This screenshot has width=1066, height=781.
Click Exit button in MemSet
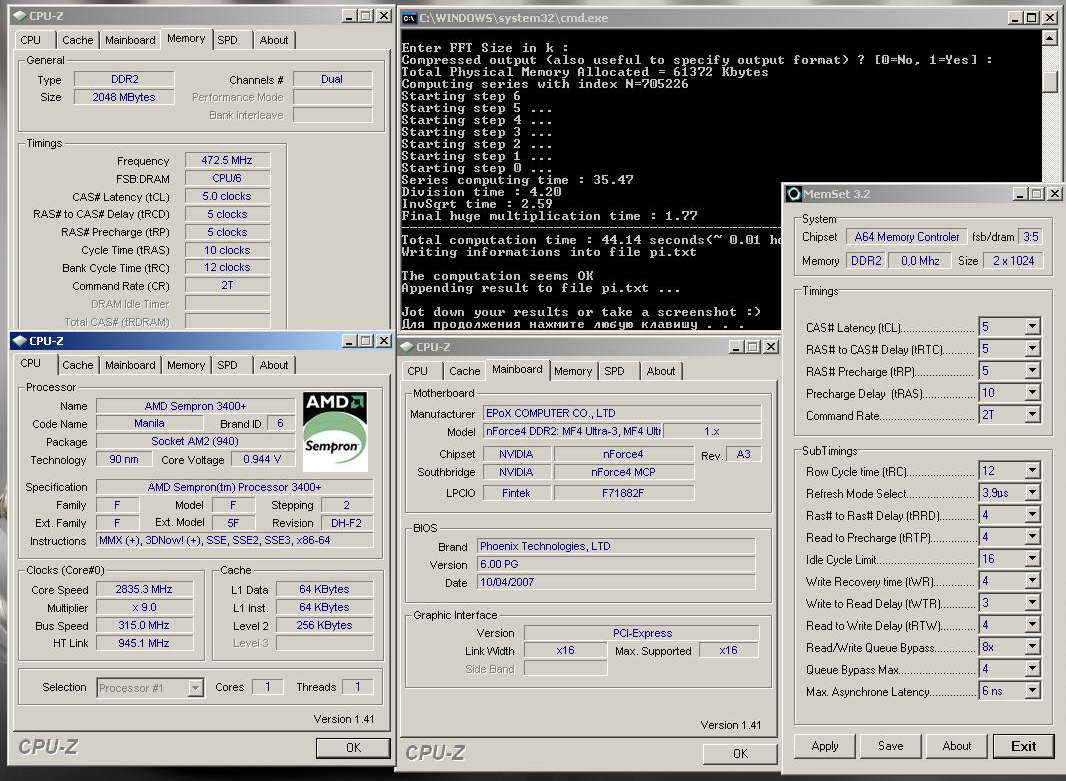(1023, 746)
